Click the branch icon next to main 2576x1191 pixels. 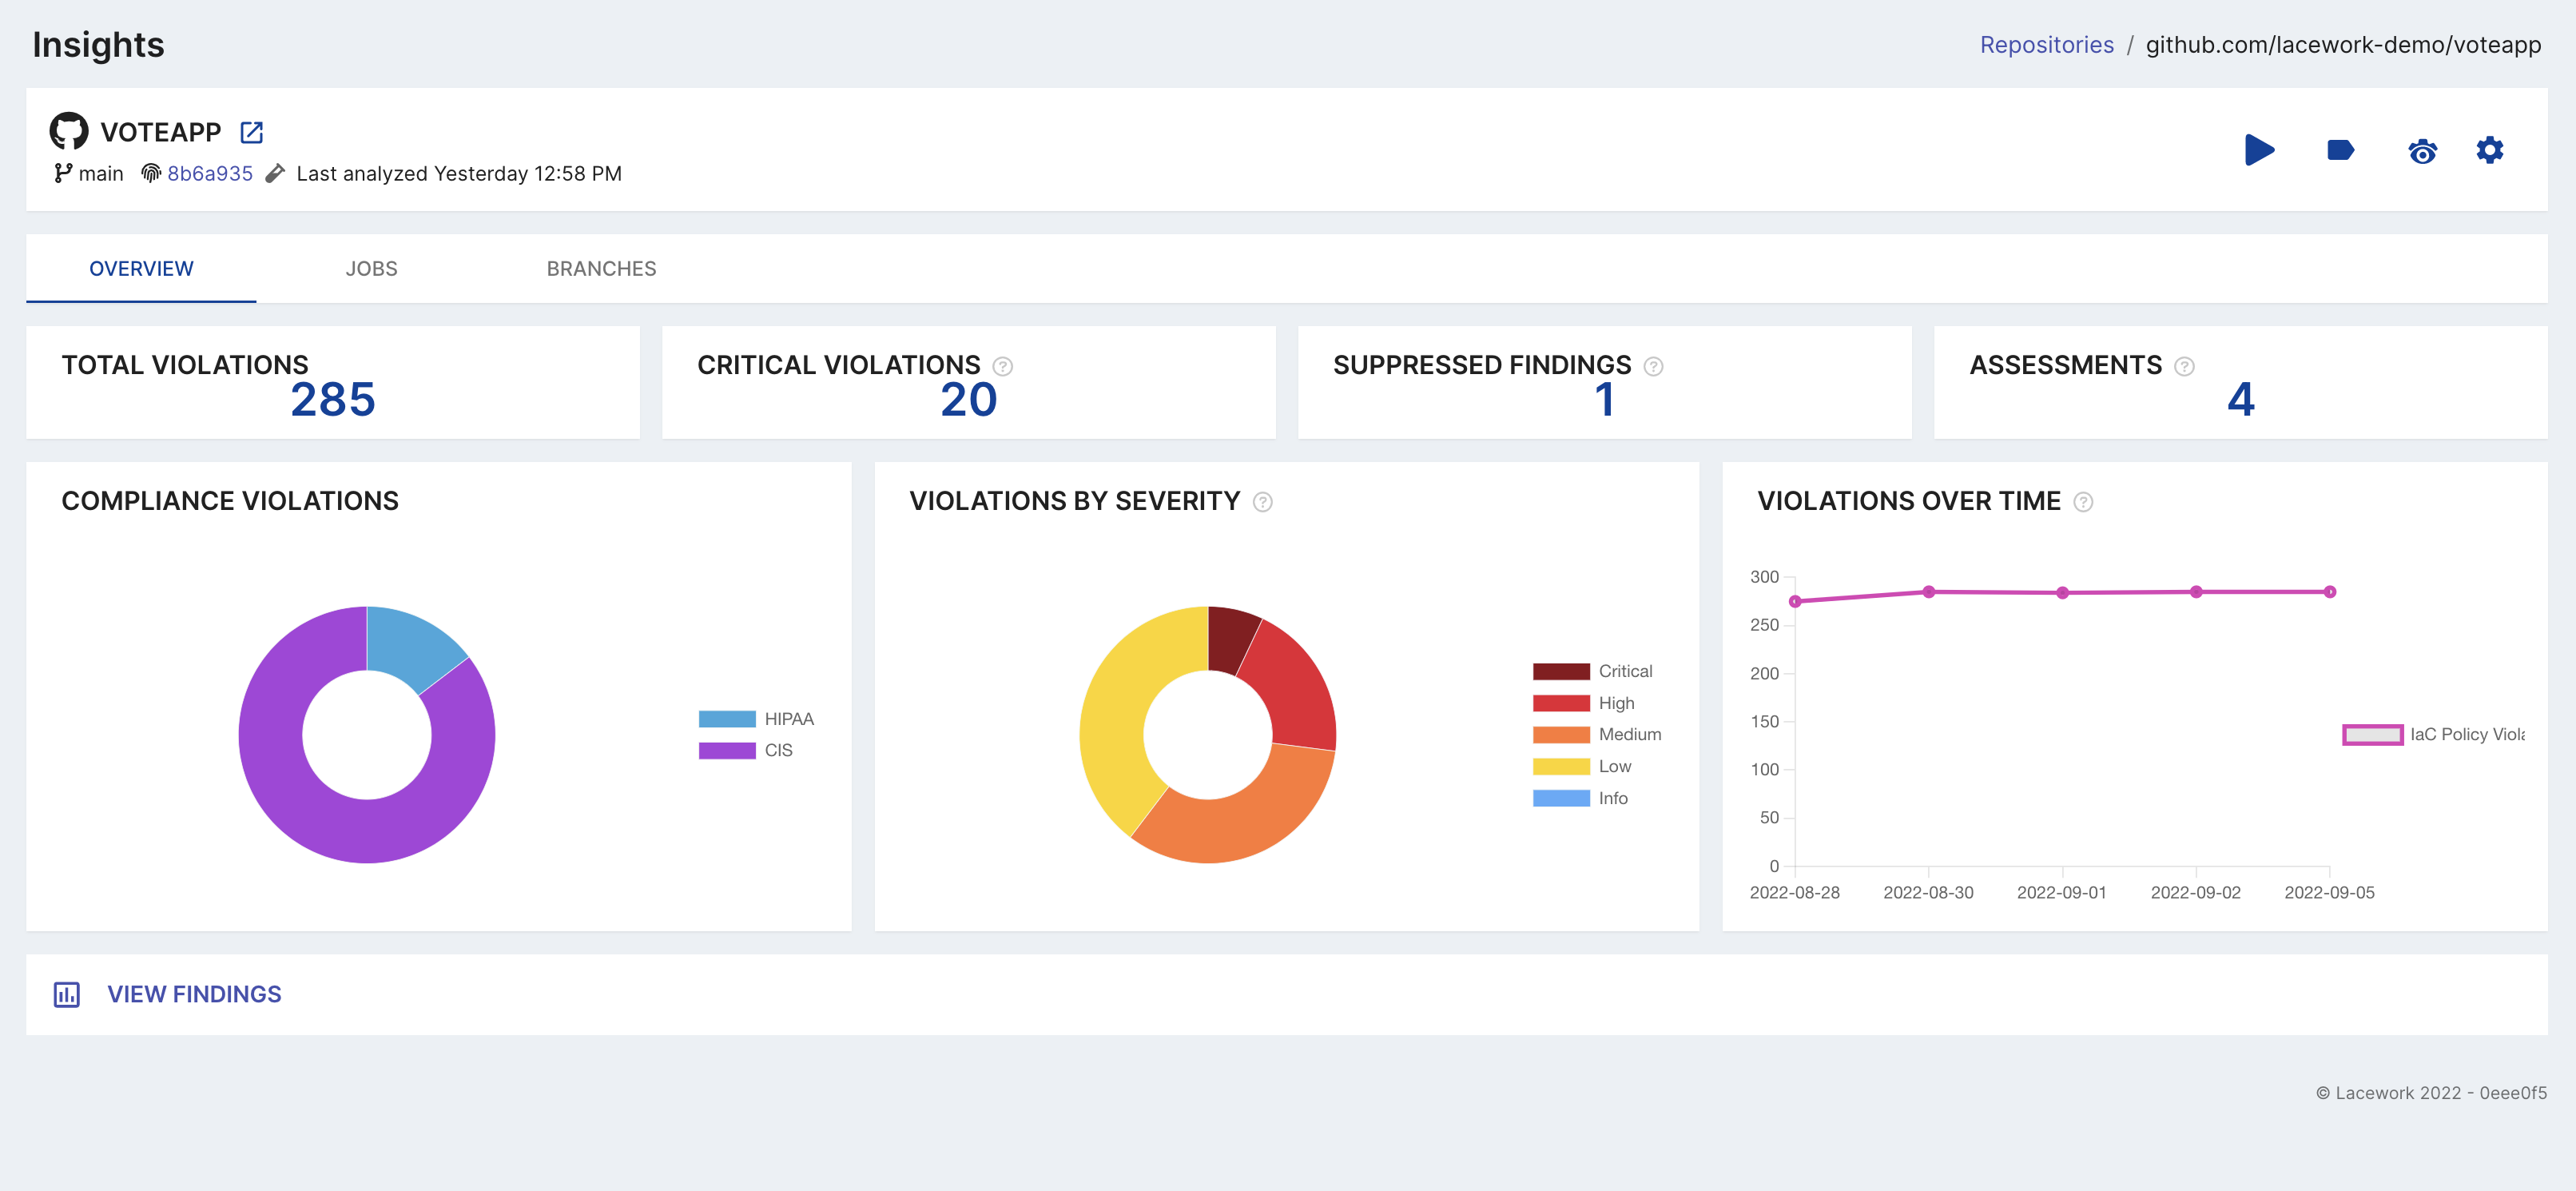[64, 172]
